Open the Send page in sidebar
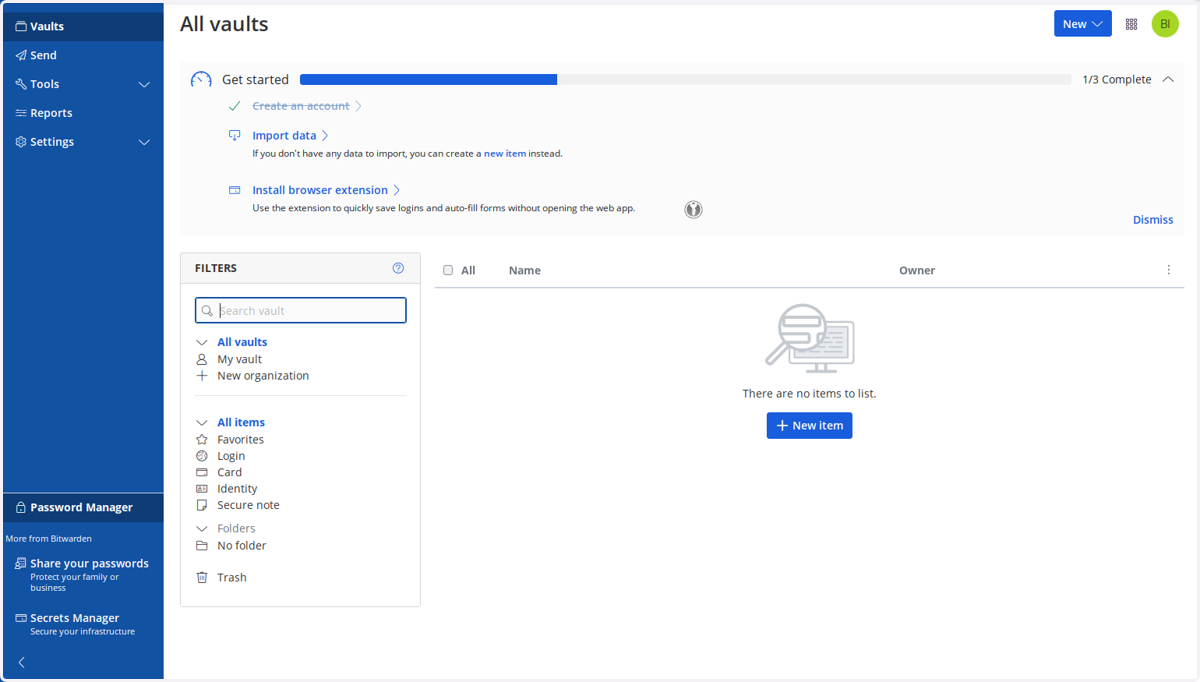This screenshot has width=1200, height=682. (83, 55)
